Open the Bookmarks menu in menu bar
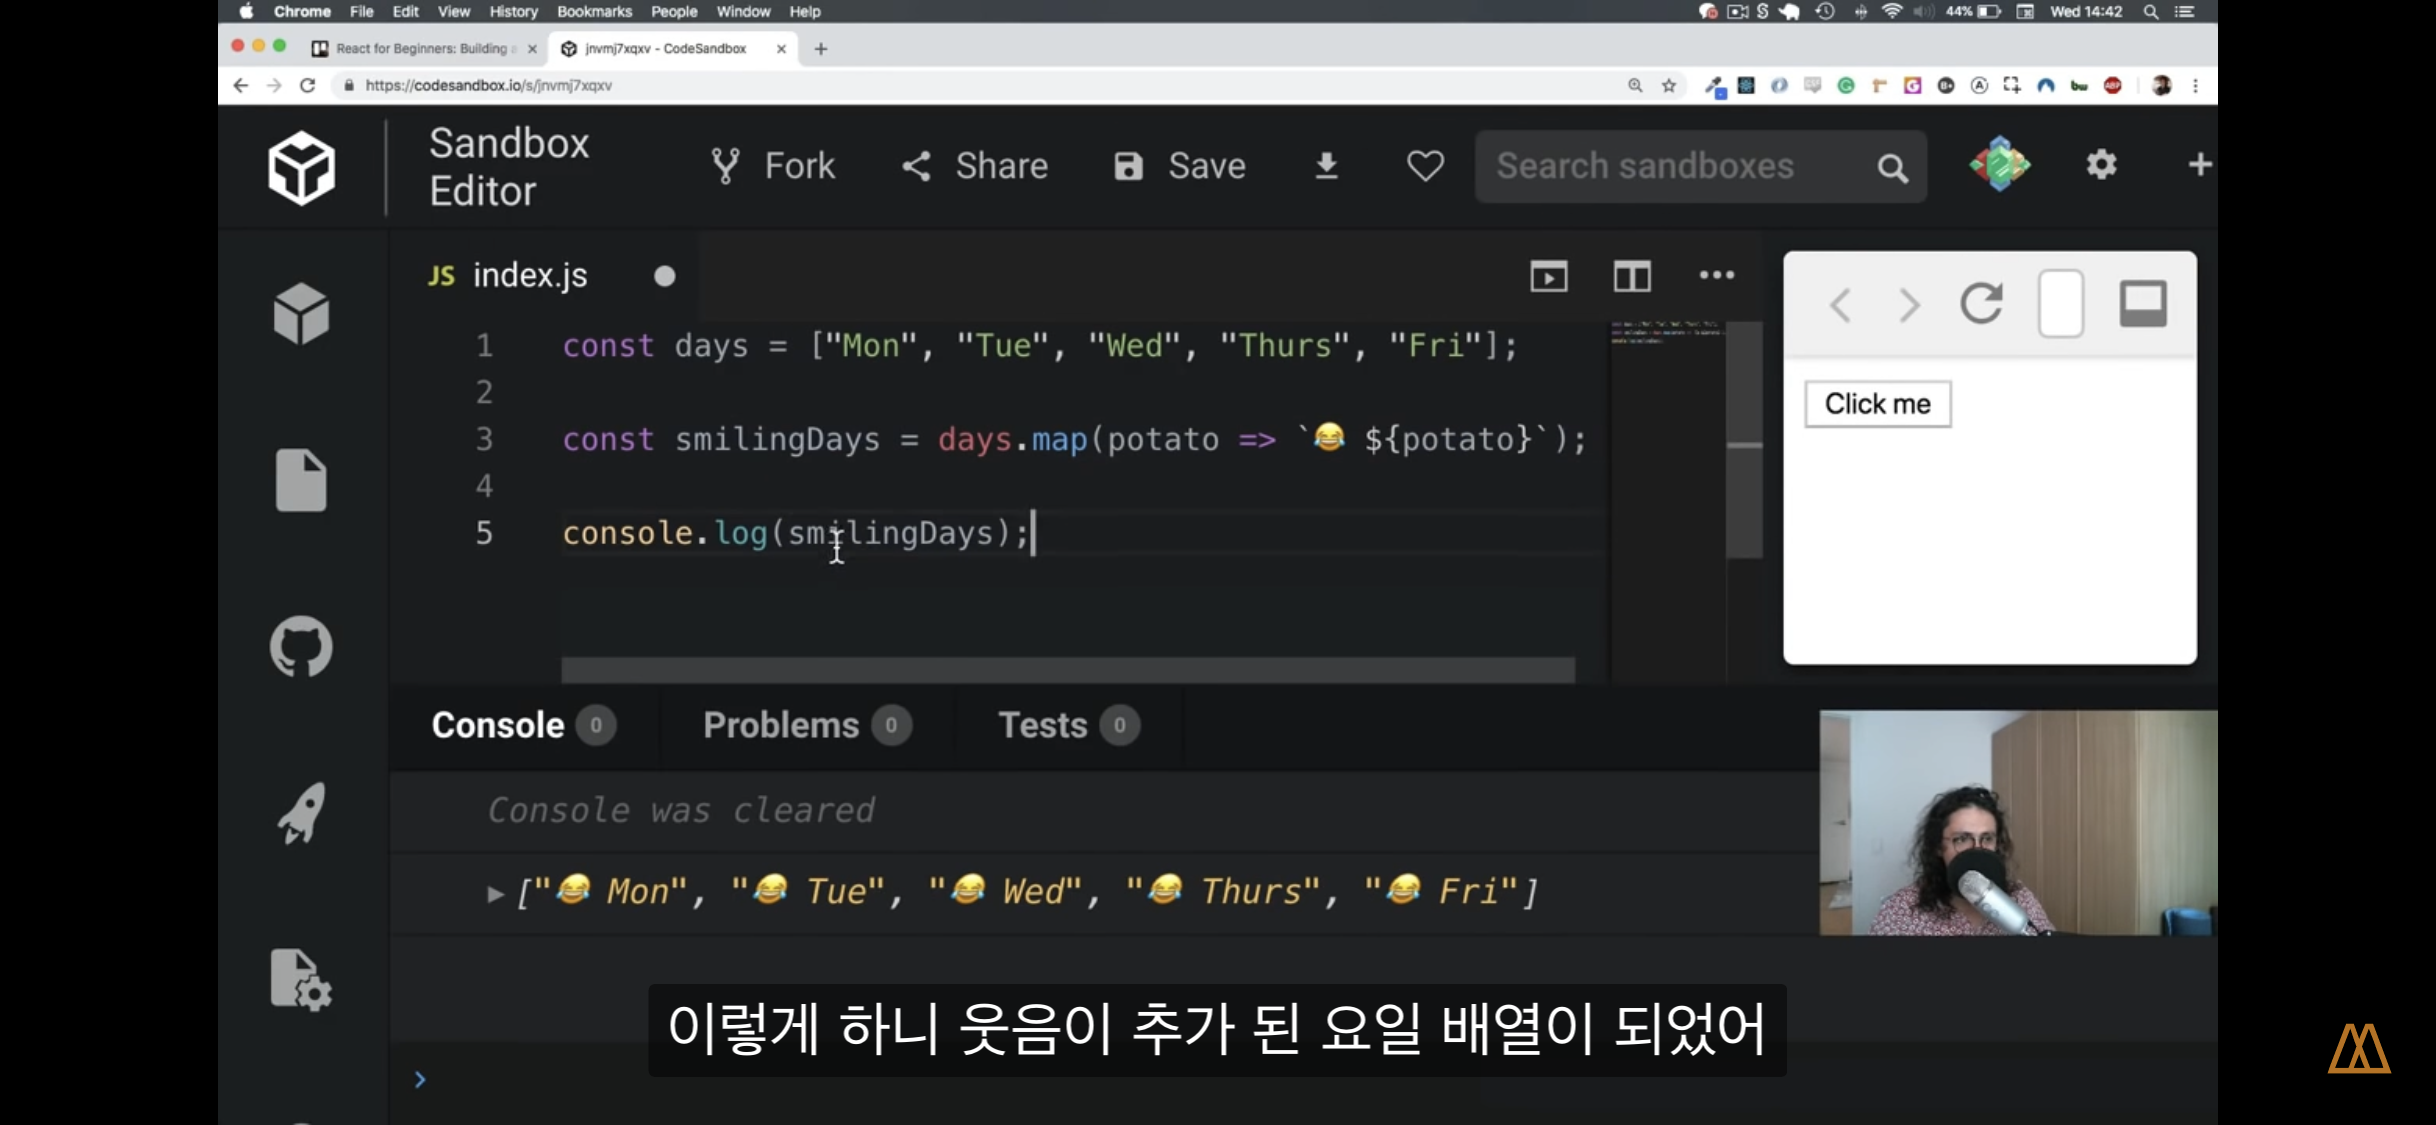The image size is (2436, 1125). pos(594,11)
